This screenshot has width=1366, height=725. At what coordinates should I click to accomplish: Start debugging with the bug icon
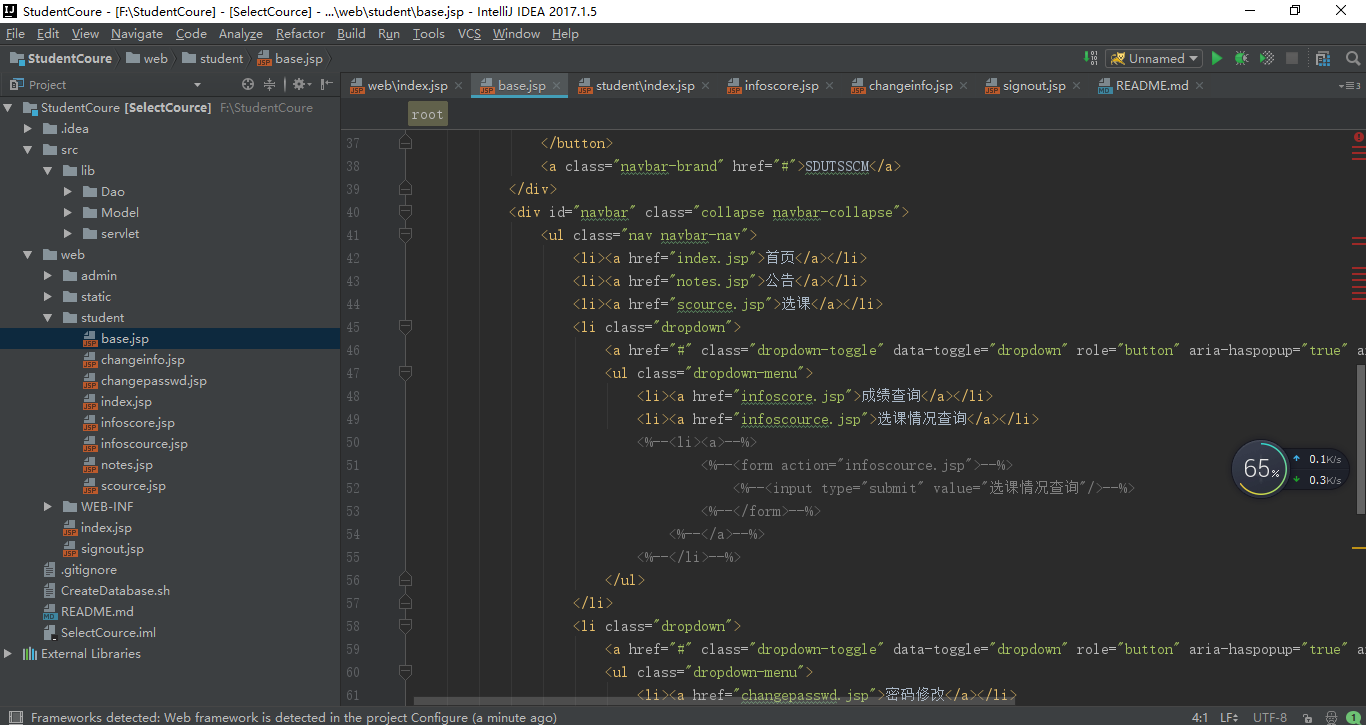[1241, 58]
